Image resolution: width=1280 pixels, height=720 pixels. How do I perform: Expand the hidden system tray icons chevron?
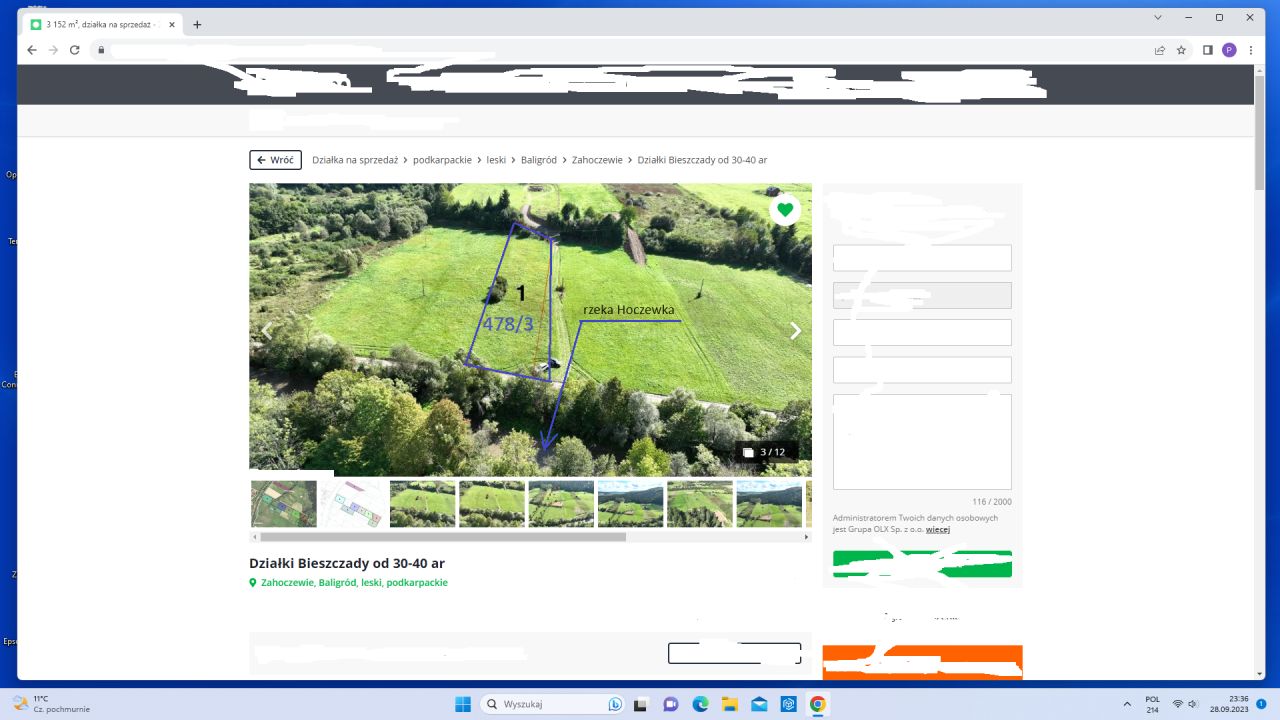1127,704
